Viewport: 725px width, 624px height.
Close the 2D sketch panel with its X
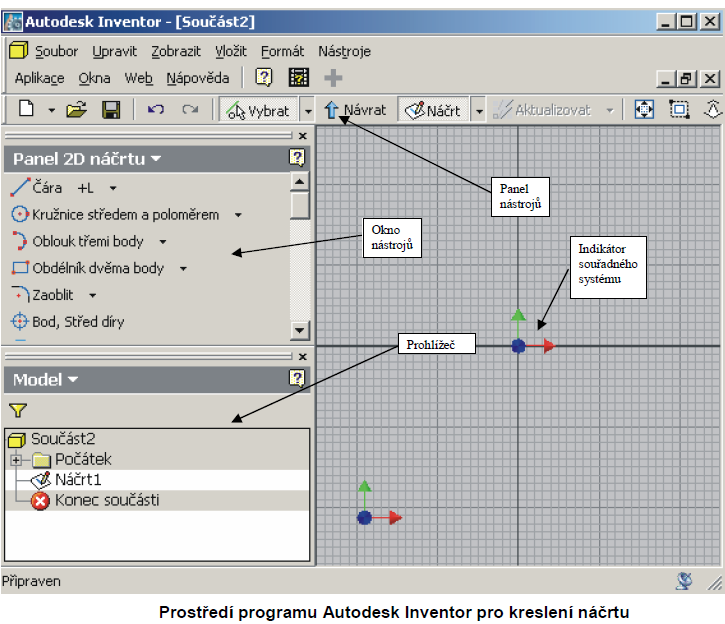pyautogui.click(x=303, y=136)
